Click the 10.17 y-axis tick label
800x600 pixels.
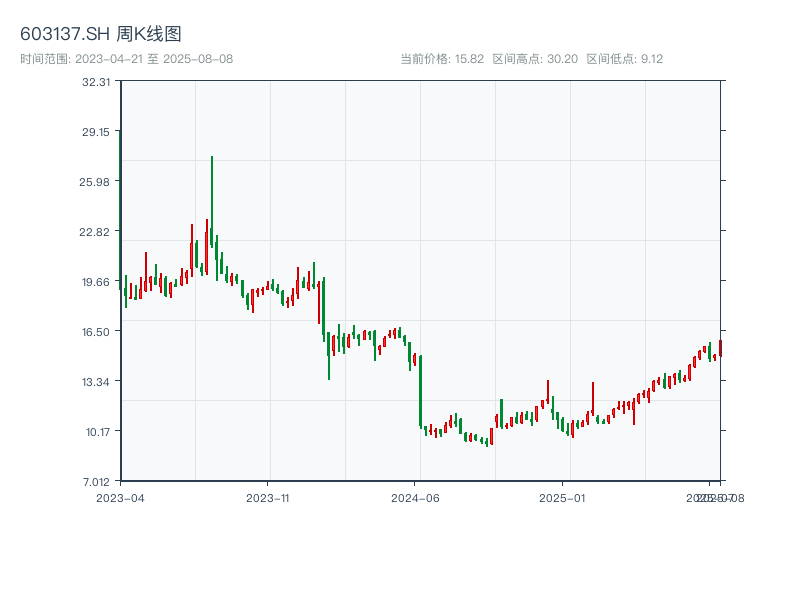[96, 431]
